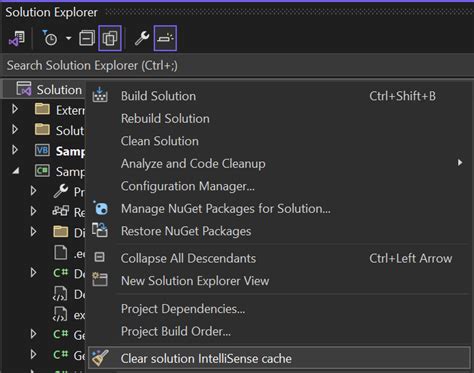
Task: Expand the bold VB Sample project
Action: point(15,150)
